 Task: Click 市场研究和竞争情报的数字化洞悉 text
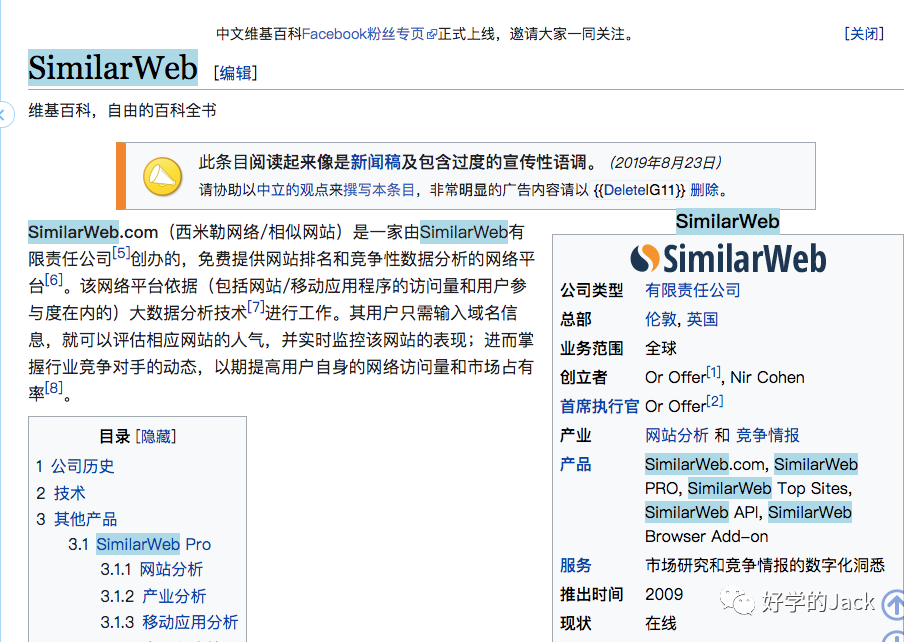click(x=764, y=565)
